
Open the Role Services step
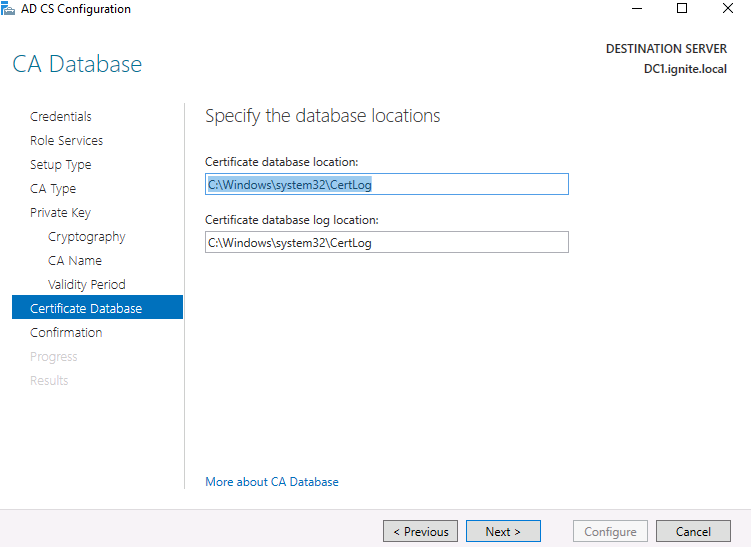[x=66, y=141]
